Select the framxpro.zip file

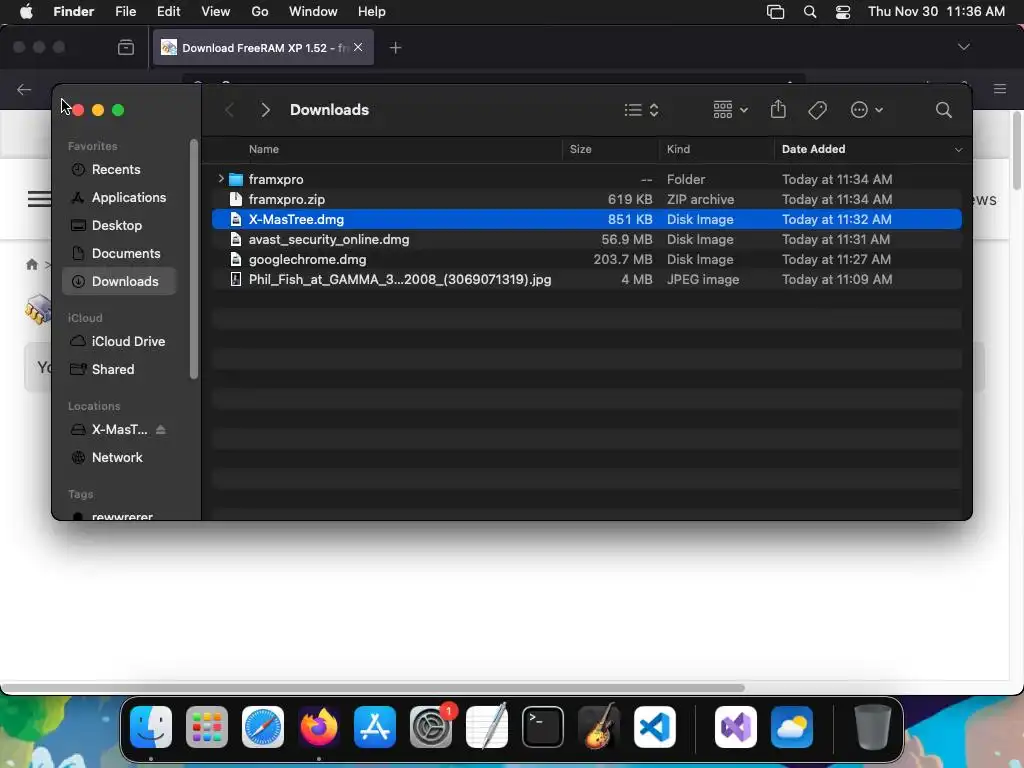[586, 199]
